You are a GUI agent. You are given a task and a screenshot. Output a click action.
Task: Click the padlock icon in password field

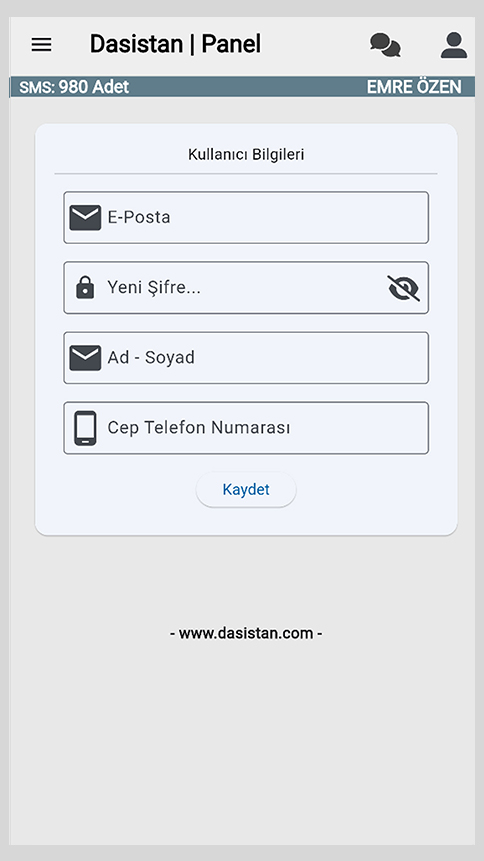click(85, 287)
